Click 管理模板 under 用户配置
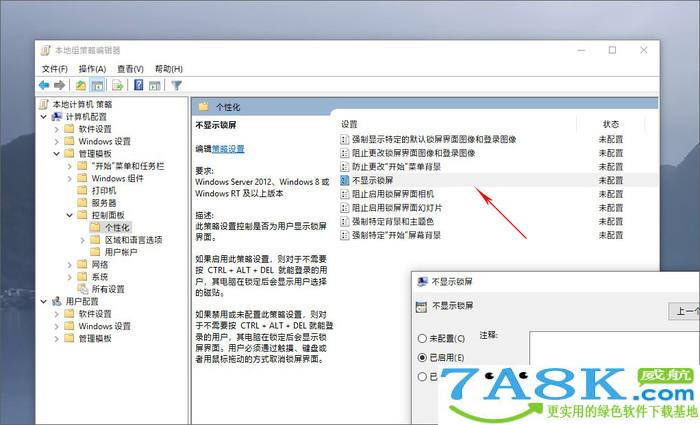This screenshot has width=700, height=425. (x=95, y=339)
